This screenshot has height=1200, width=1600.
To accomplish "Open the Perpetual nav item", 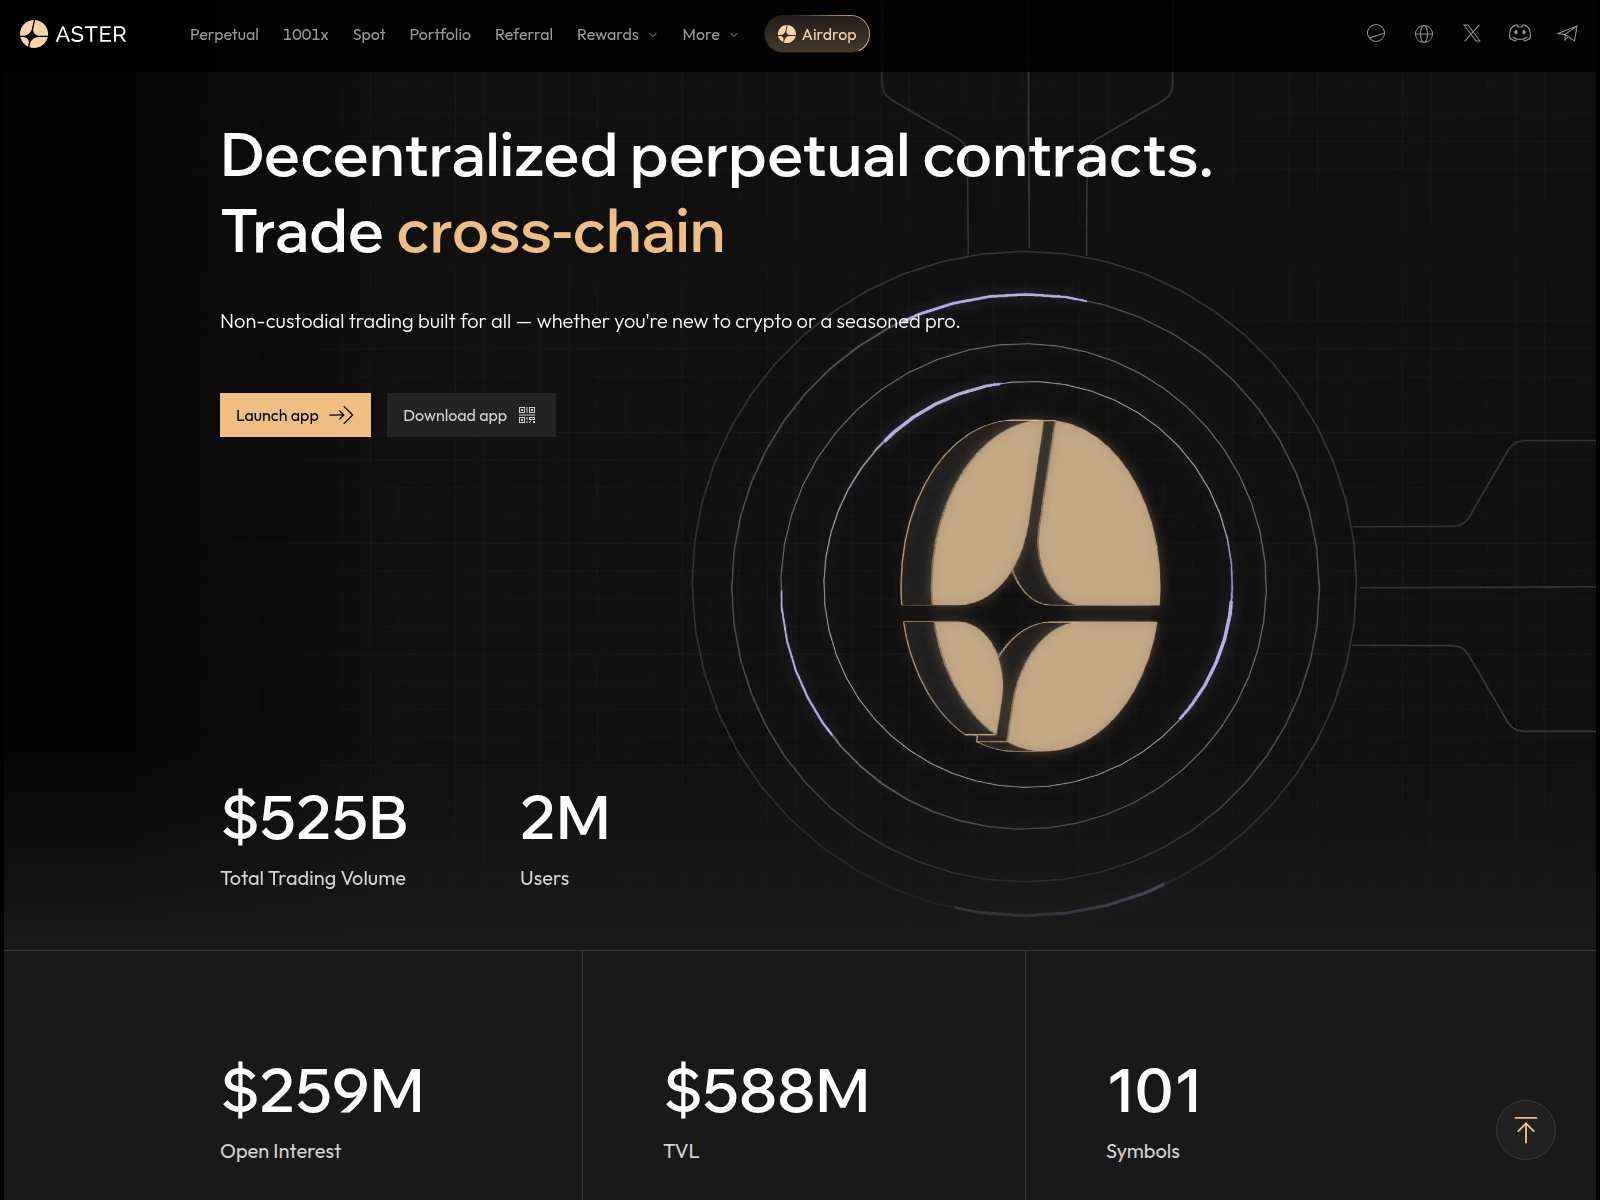I will click(224, 34).
